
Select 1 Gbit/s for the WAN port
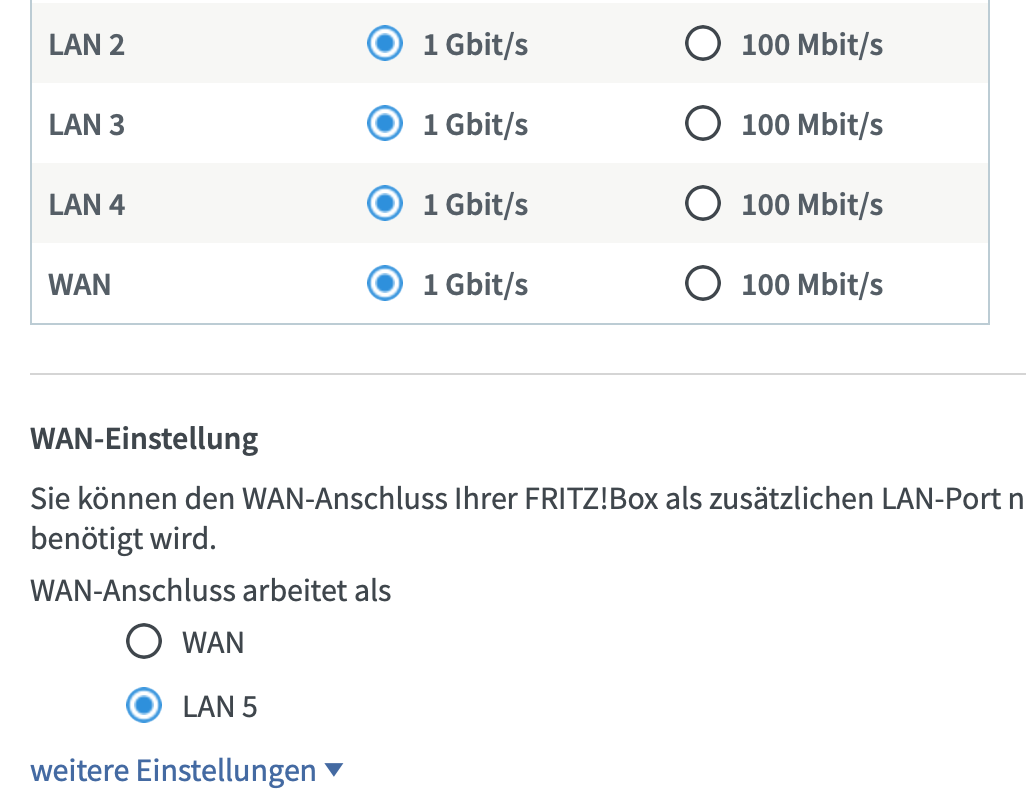(384, 283)
